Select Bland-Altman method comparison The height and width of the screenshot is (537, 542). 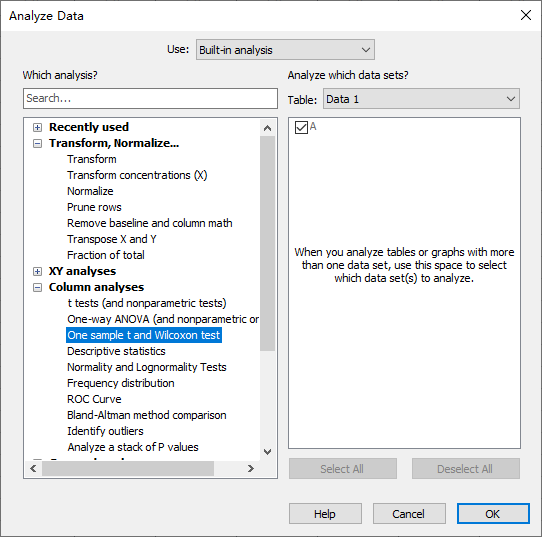coord(147,415)
